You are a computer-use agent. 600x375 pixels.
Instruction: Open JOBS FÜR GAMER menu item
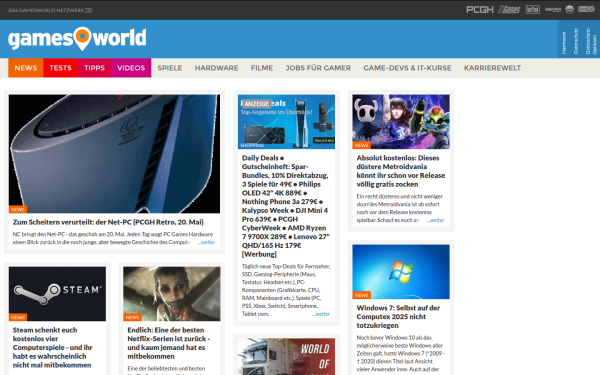click(318, 68)
